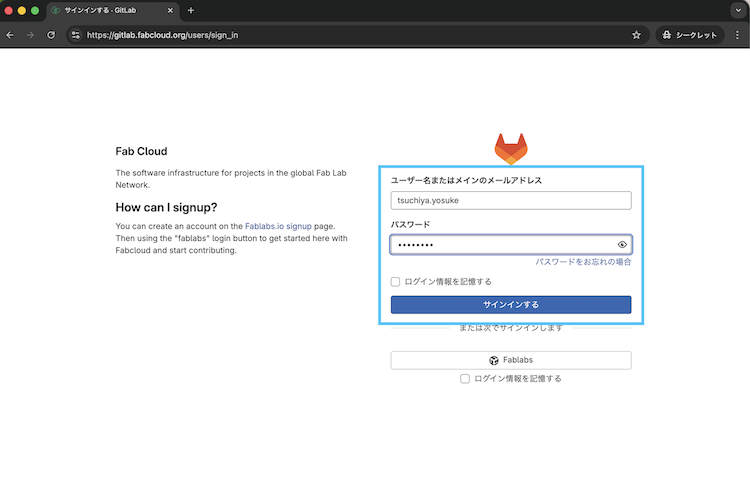Show password using the eye icon

(x=622, y=245)
